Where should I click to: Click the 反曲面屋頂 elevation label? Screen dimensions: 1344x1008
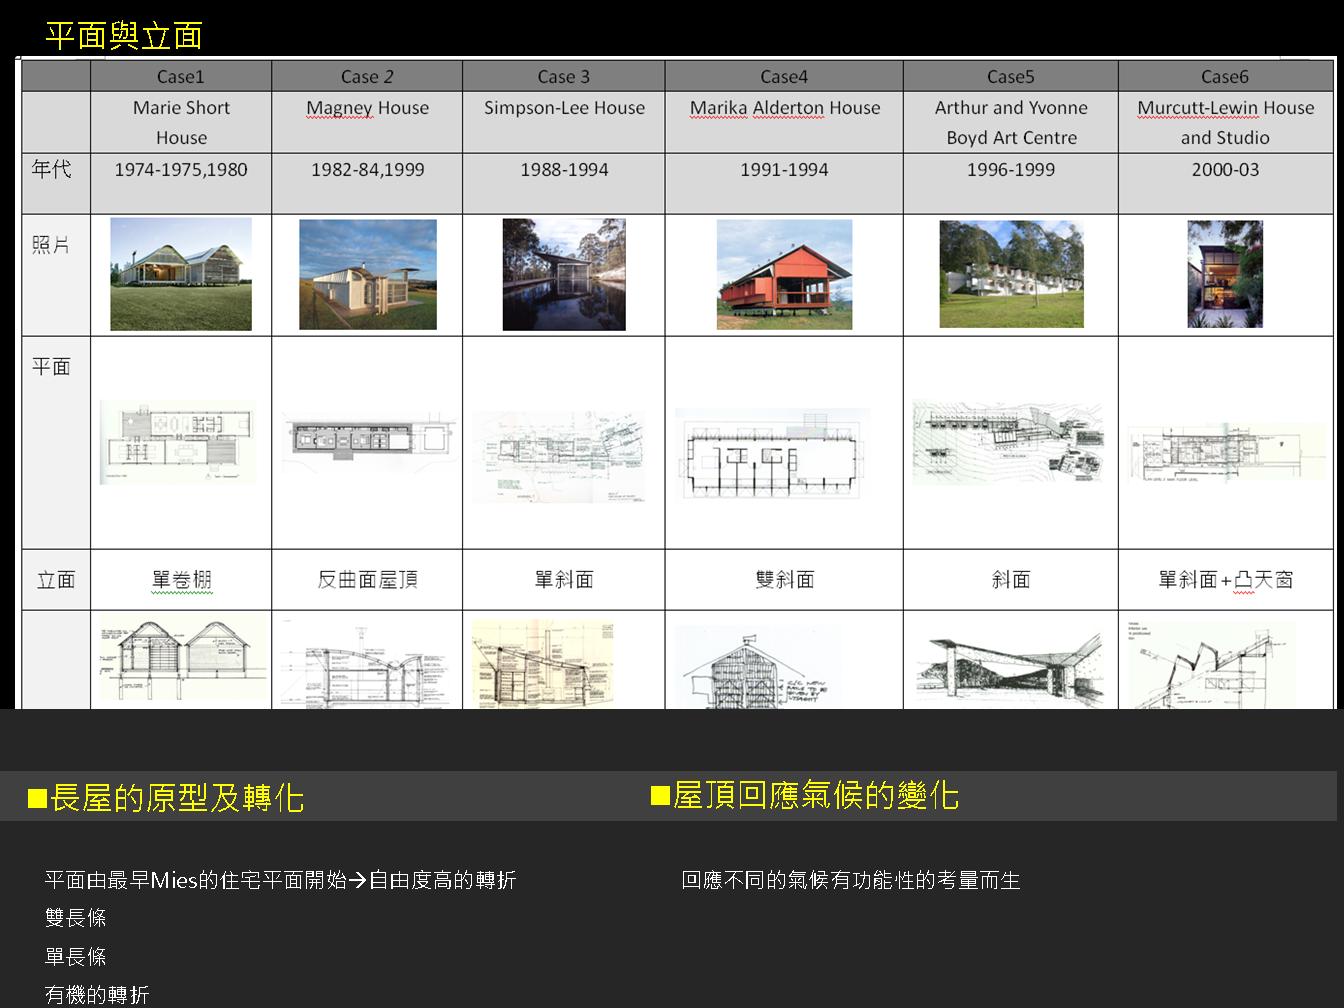coord(368,580)
